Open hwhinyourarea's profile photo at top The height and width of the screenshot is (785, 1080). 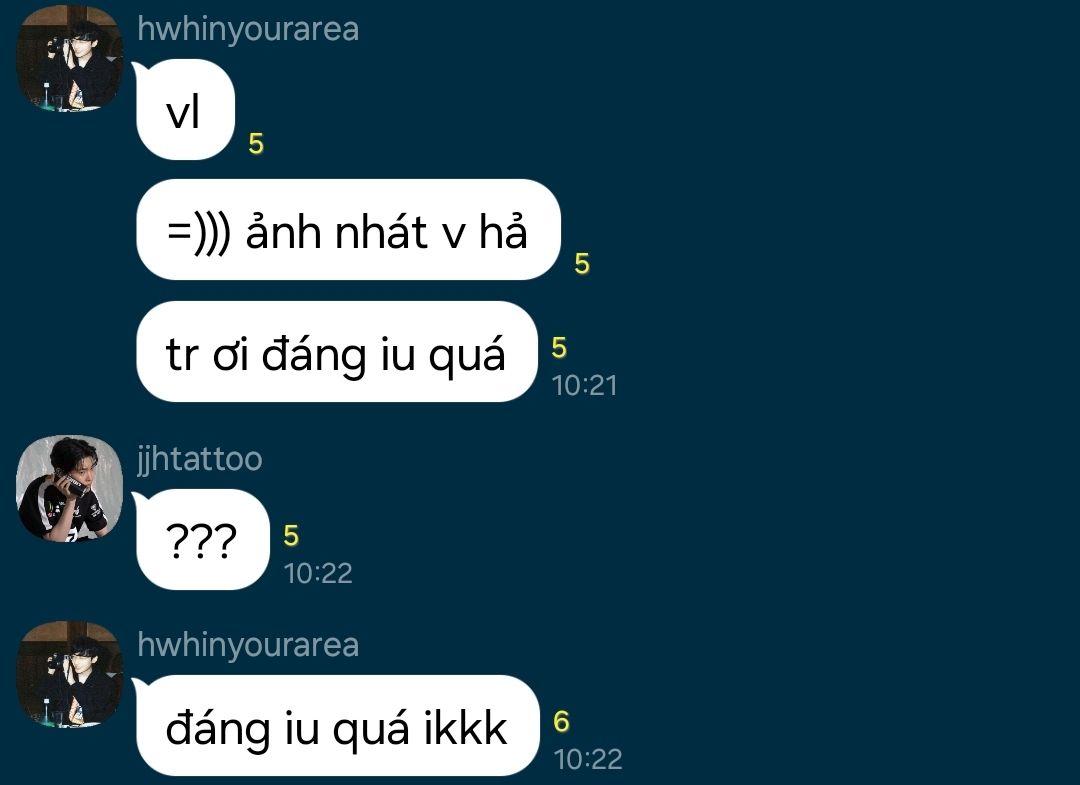point(70,58)
